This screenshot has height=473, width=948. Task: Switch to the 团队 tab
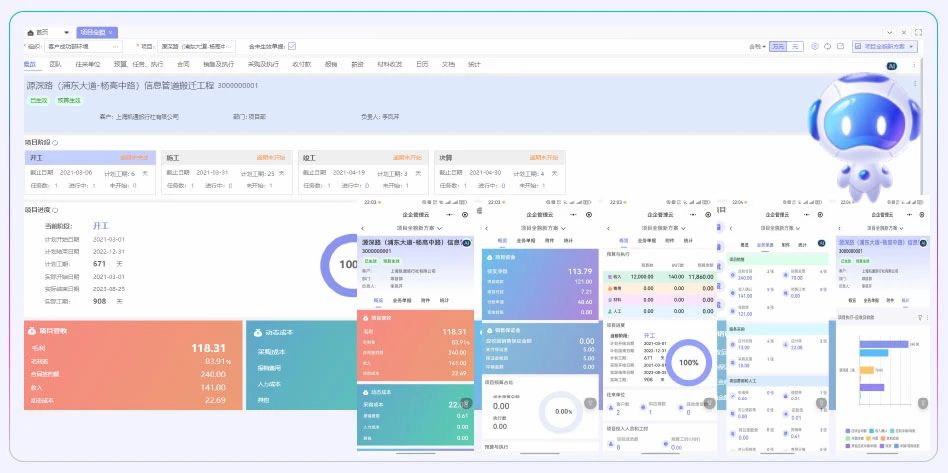coord(56,64)
